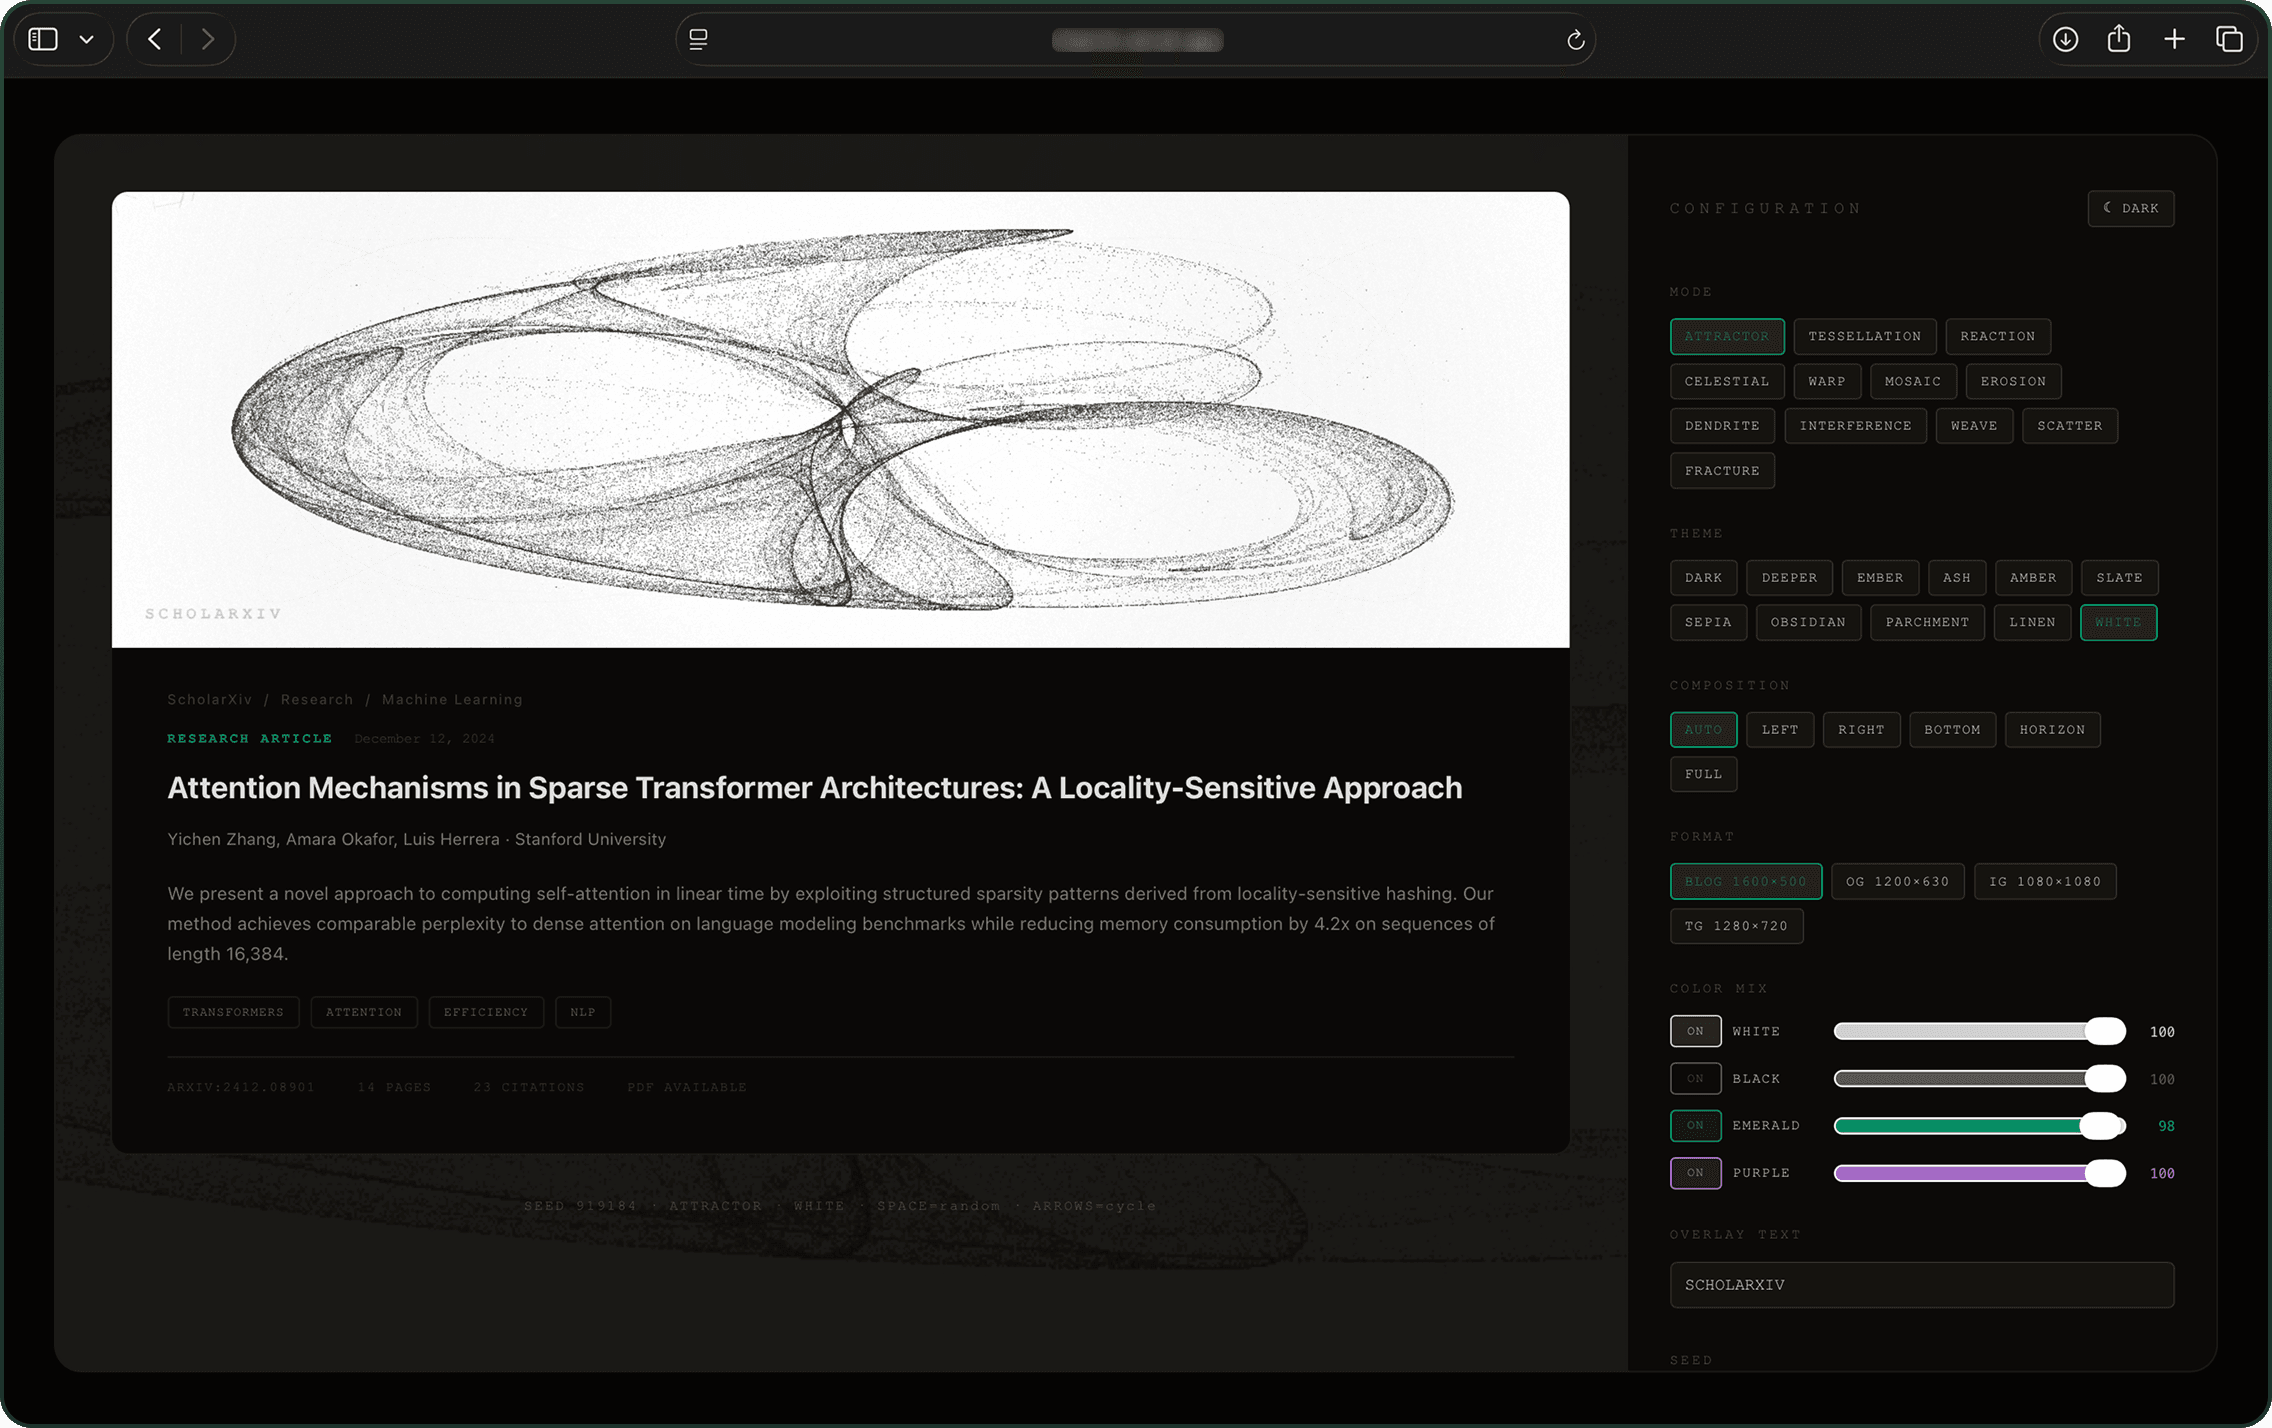
Task: Open the Machine Learning breadcrumb link
Action: (x=452, y=700)
